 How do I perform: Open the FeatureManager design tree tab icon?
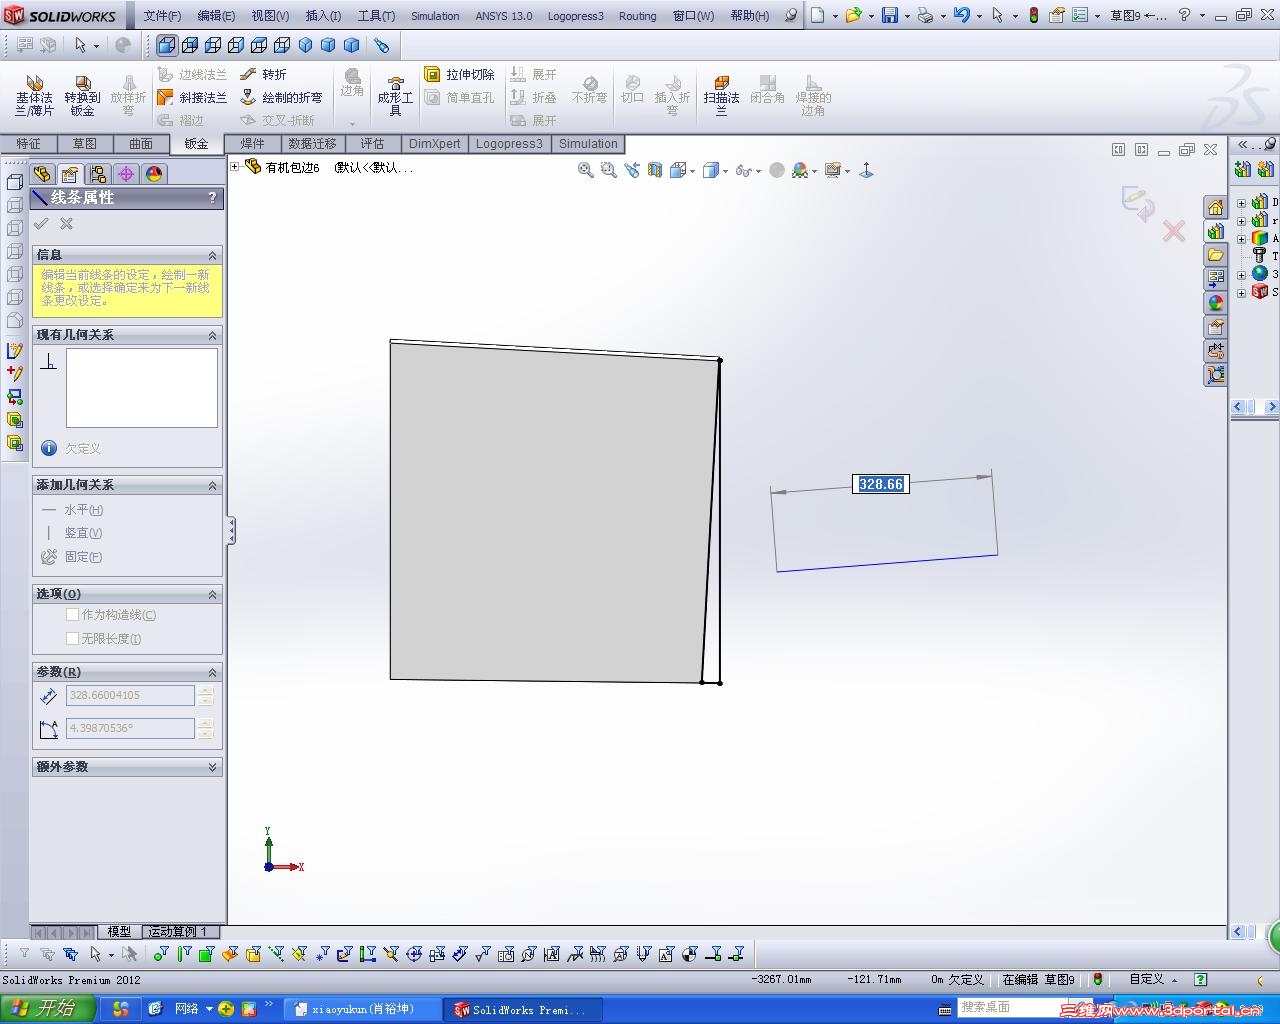[42, 174]
